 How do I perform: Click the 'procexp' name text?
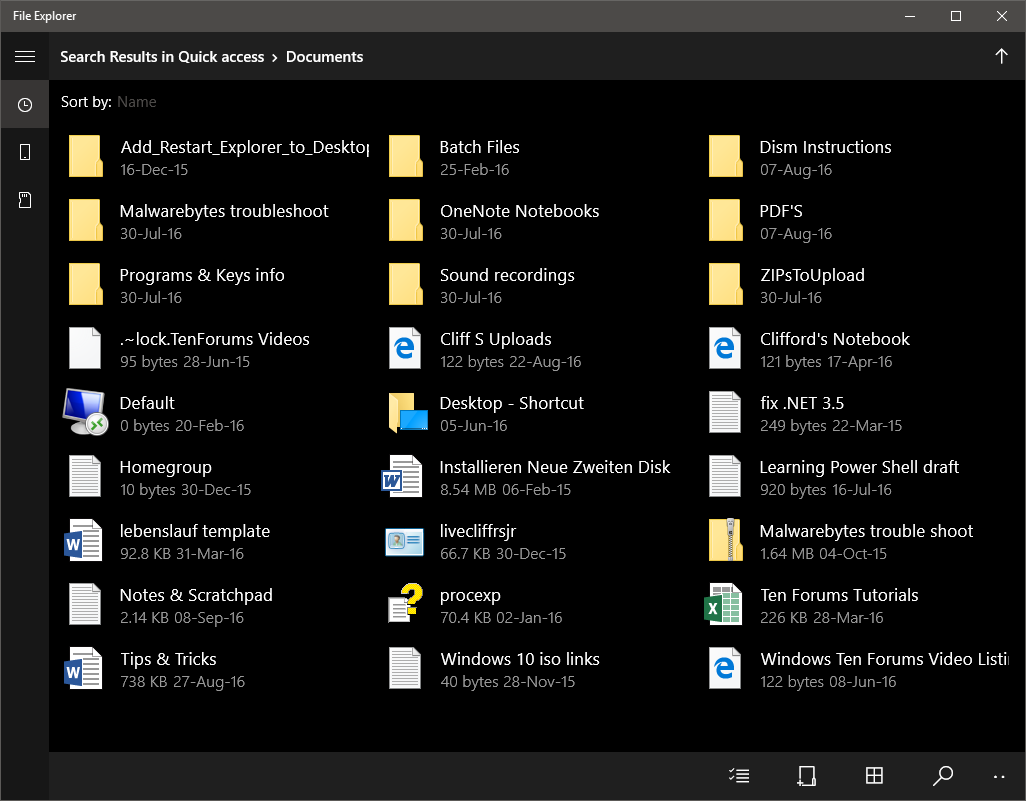[470, 596]
